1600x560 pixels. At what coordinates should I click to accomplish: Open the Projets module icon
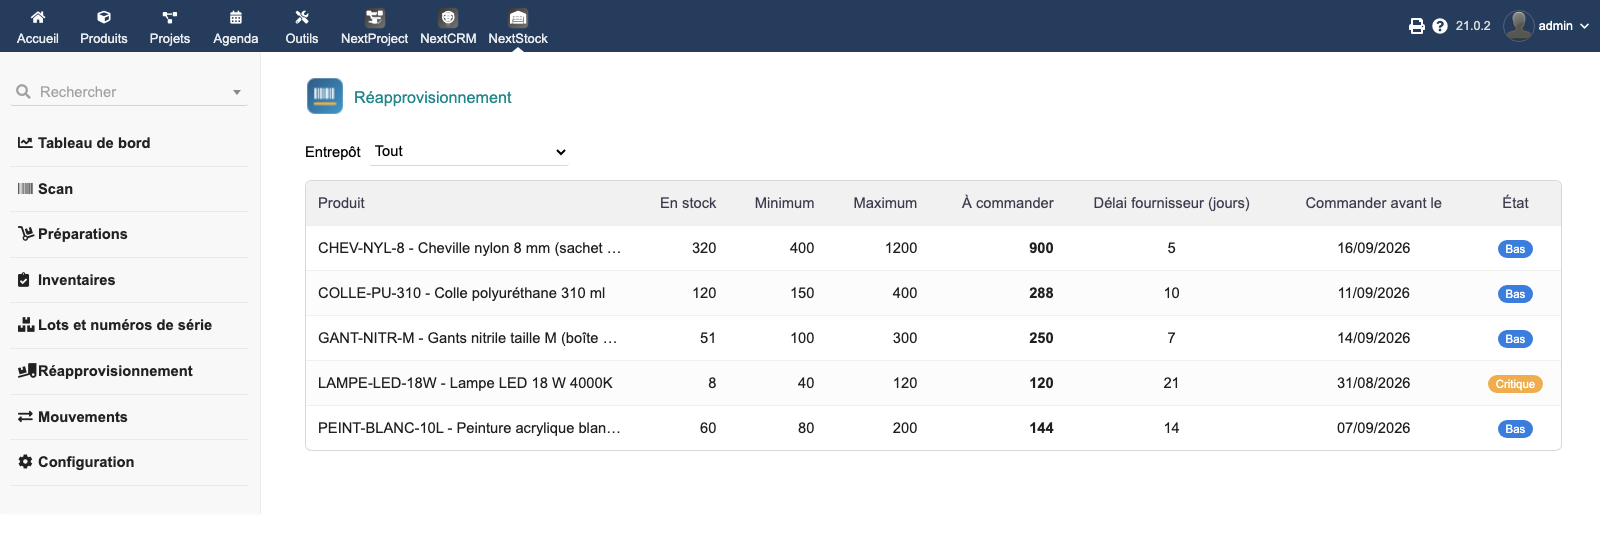(169, 17)
